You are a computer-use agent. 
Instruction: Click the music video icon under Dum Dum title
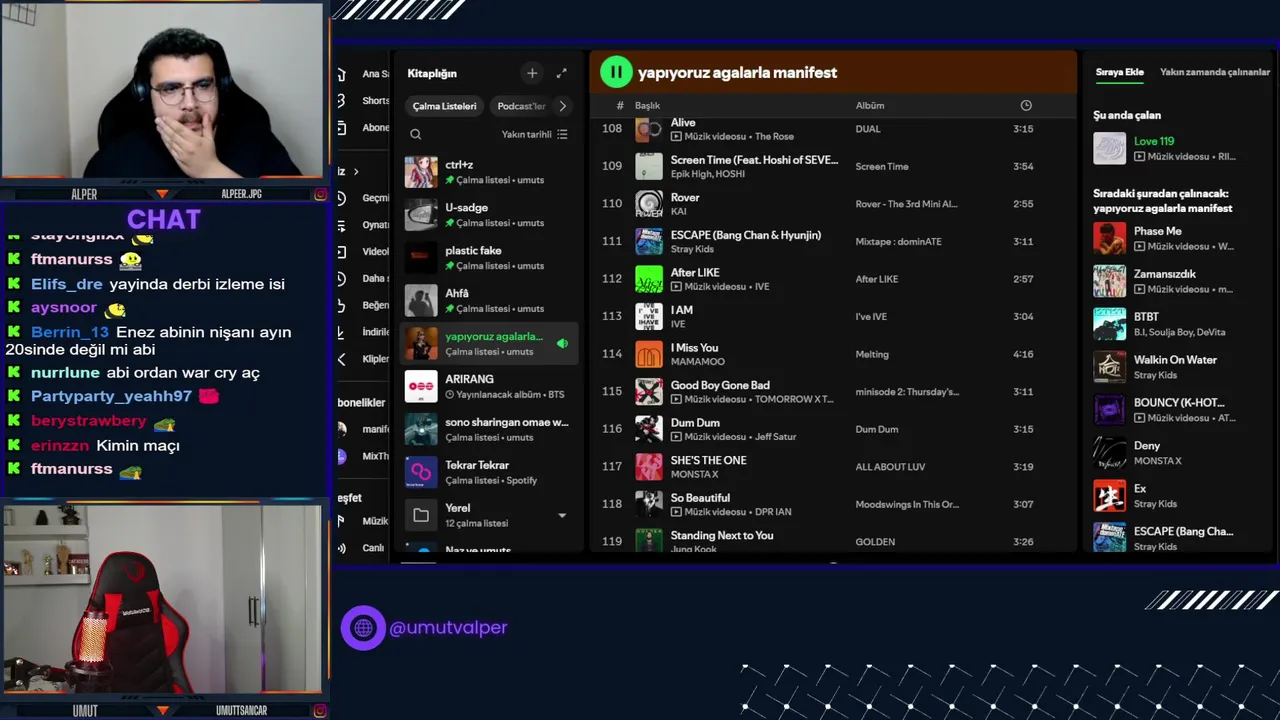(676, 437)
